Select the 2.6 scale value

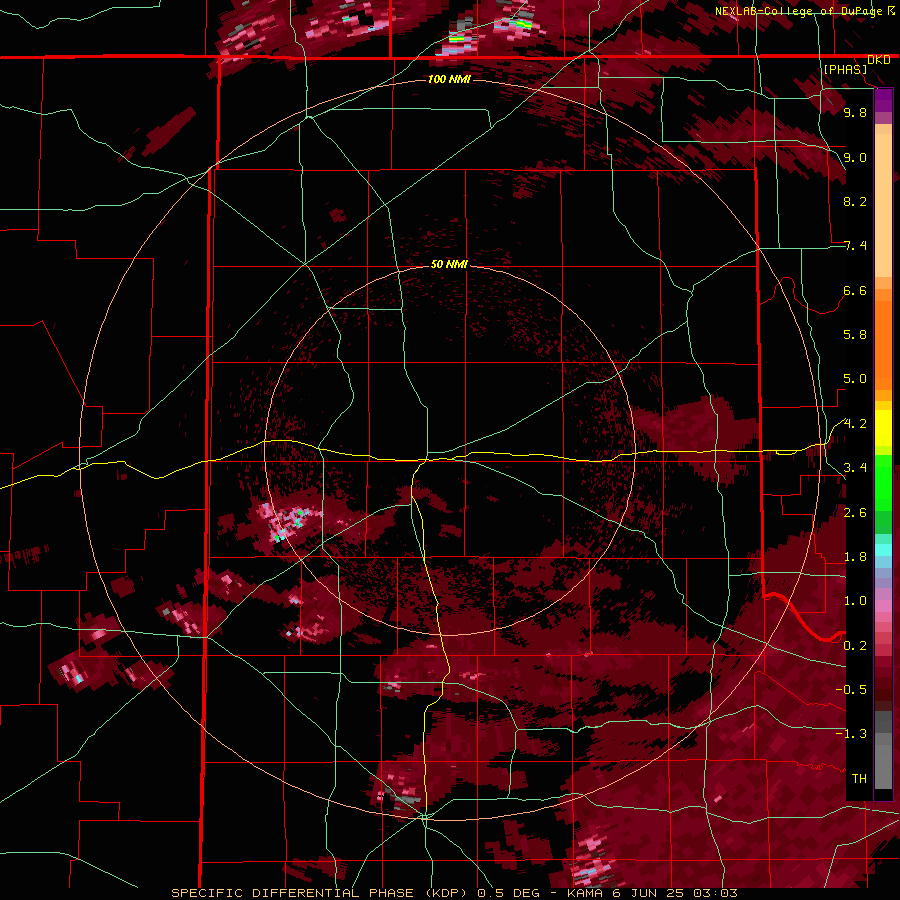click(855, 513)
